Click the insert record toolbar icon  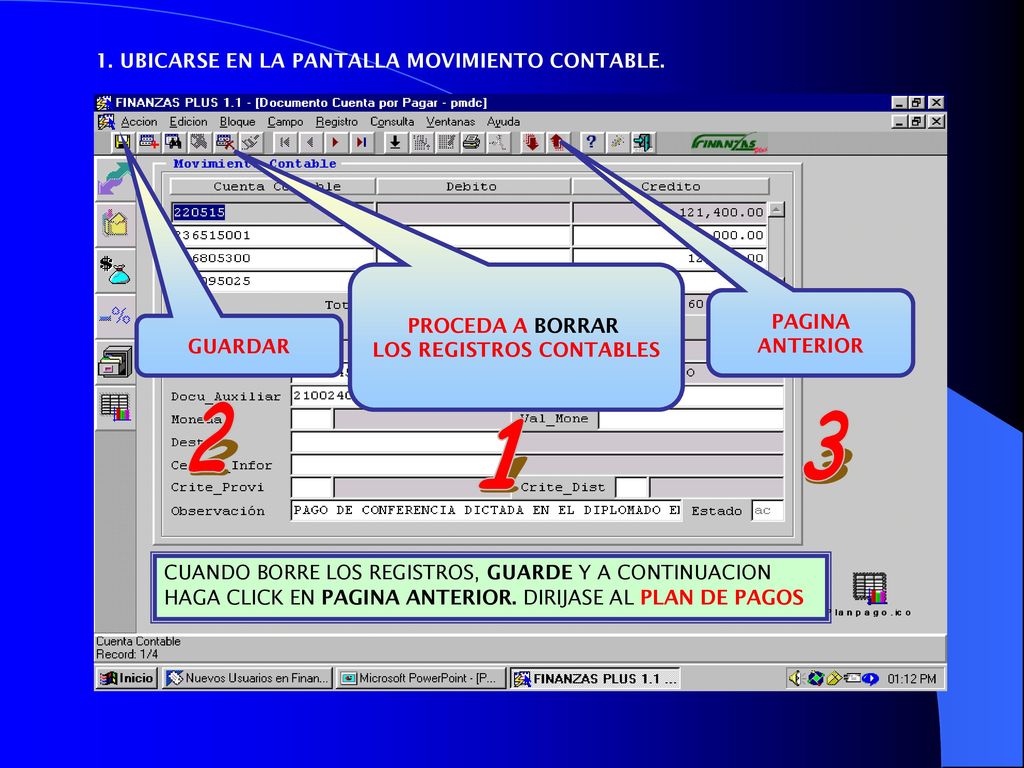149,142
